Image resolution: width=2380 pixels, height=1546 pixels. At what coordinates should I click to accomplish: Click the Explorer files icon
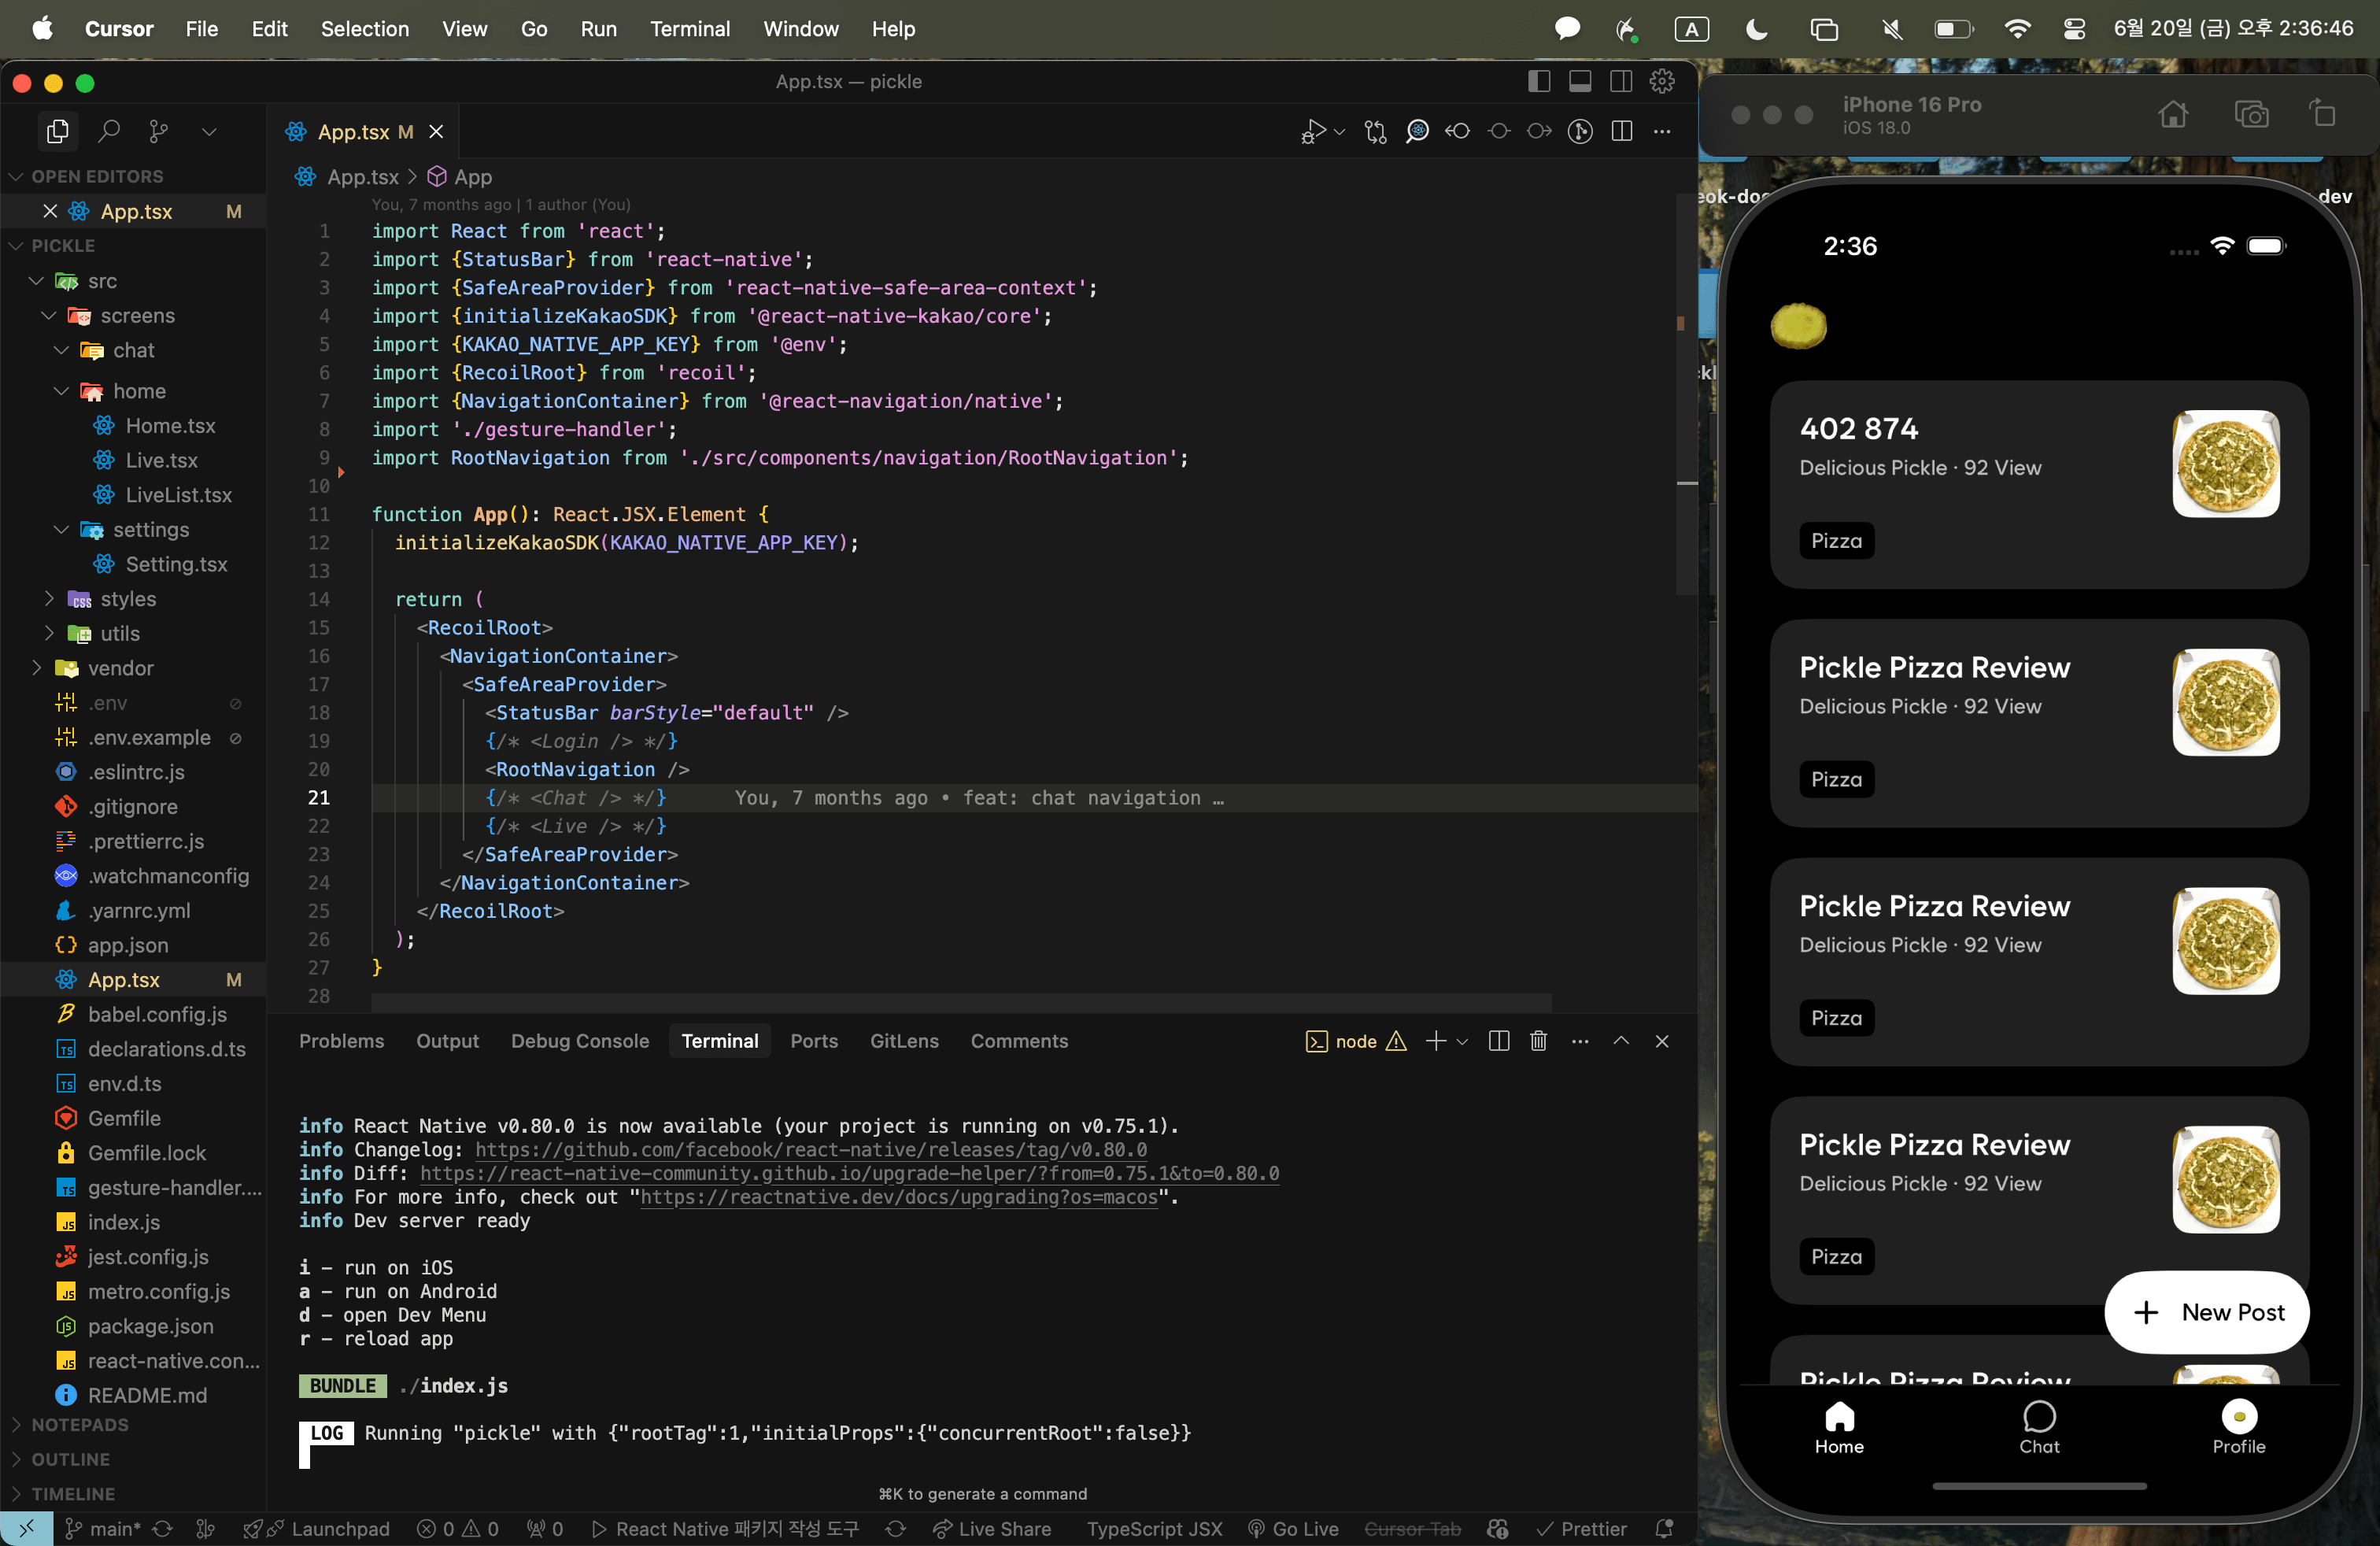tap(58, 131)
